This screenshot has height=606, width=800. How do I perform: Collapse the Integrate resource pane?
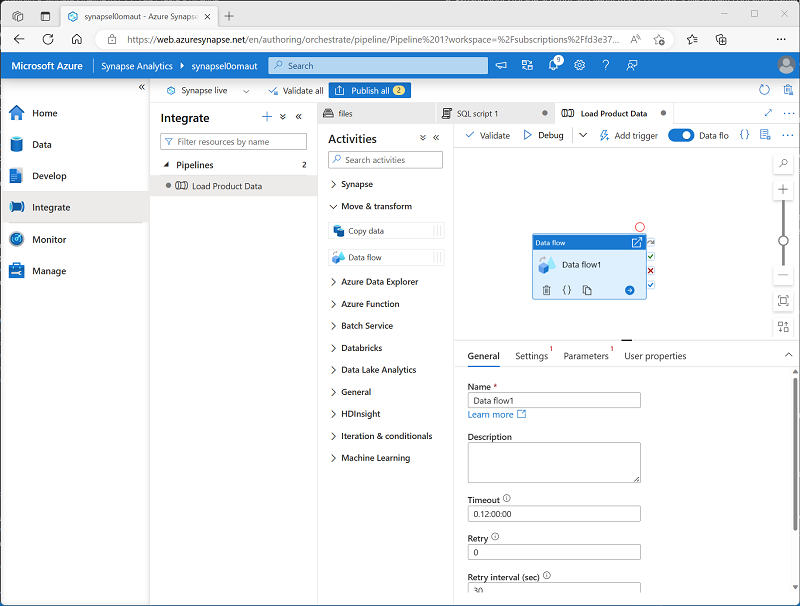(x=298, y=117)
